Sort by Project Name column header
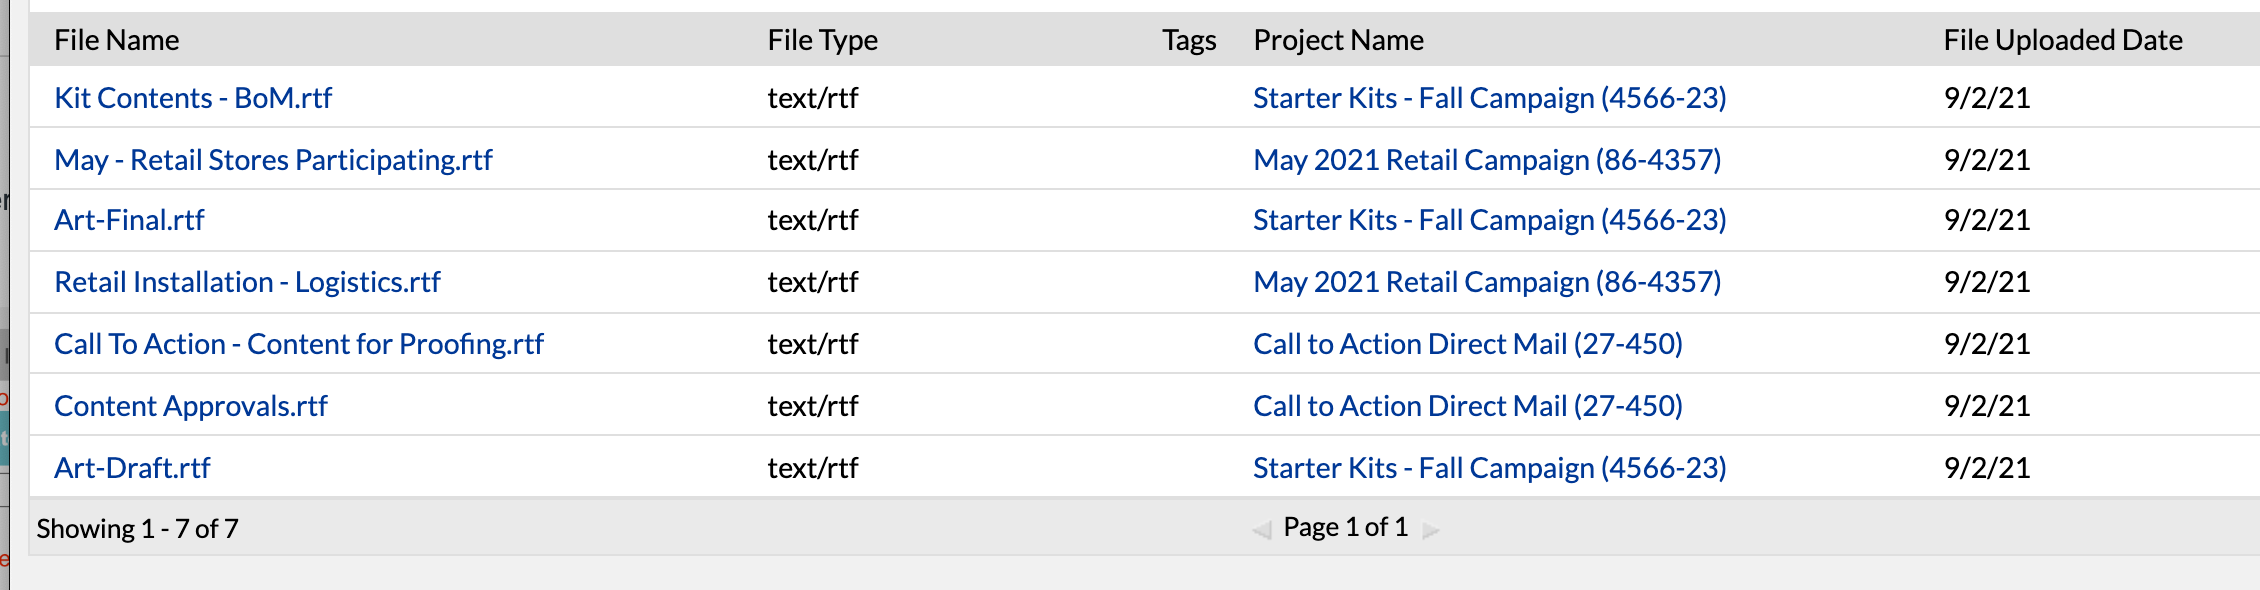This screenshot has height=590, width=2260. coord(1338,40)
